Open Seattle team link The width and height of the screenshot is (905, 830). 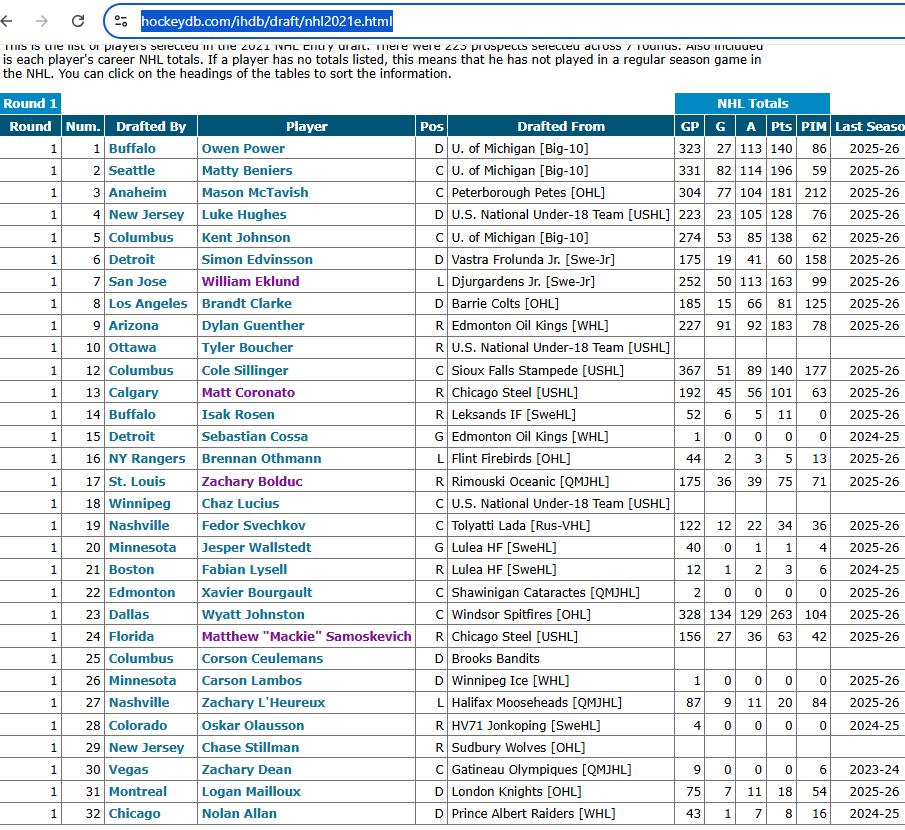[x=132, y=170]
